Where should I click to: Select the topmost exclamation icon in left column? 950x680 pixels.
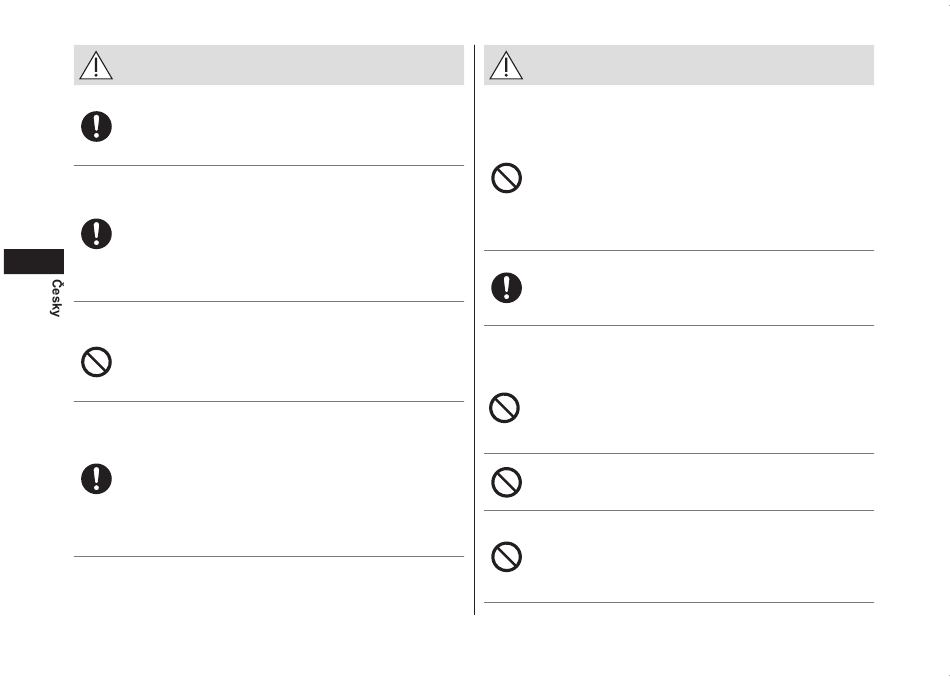click(96, 127)
